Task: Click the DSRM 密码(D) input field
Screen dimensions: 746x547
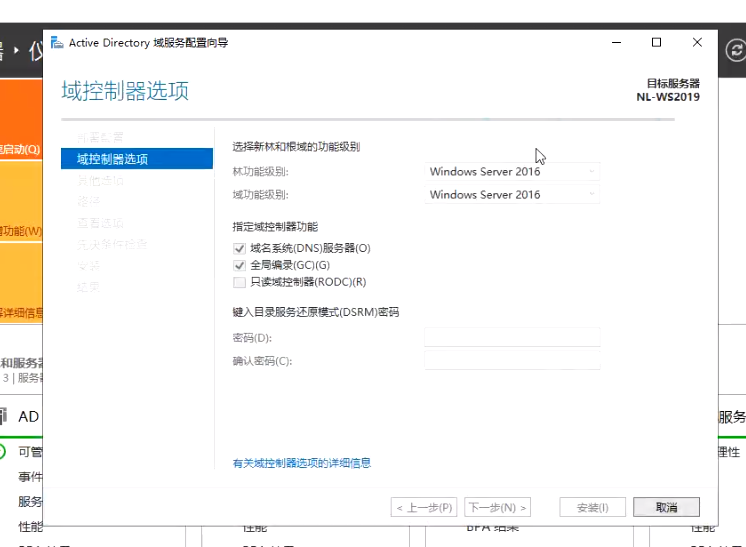Action: click(x=512, y=337)
